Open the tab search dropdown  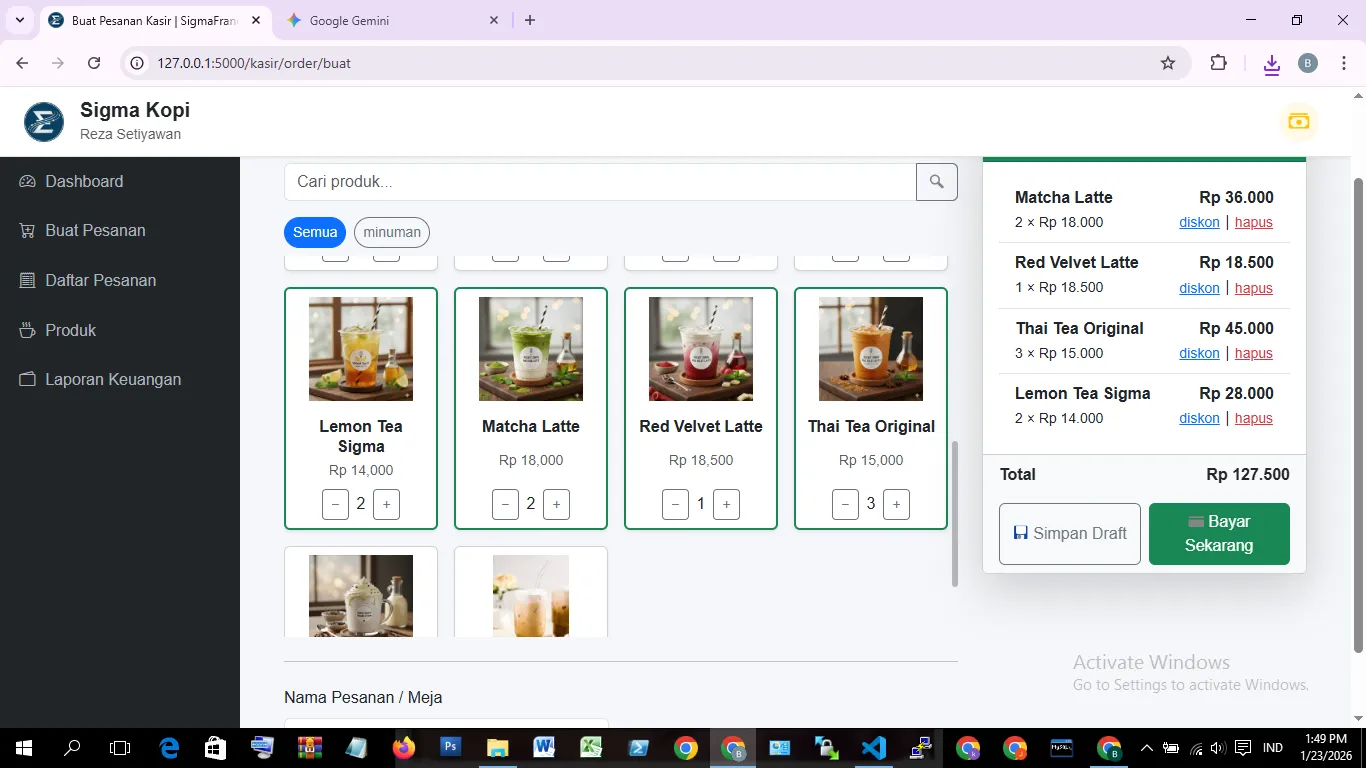point(19,20)
